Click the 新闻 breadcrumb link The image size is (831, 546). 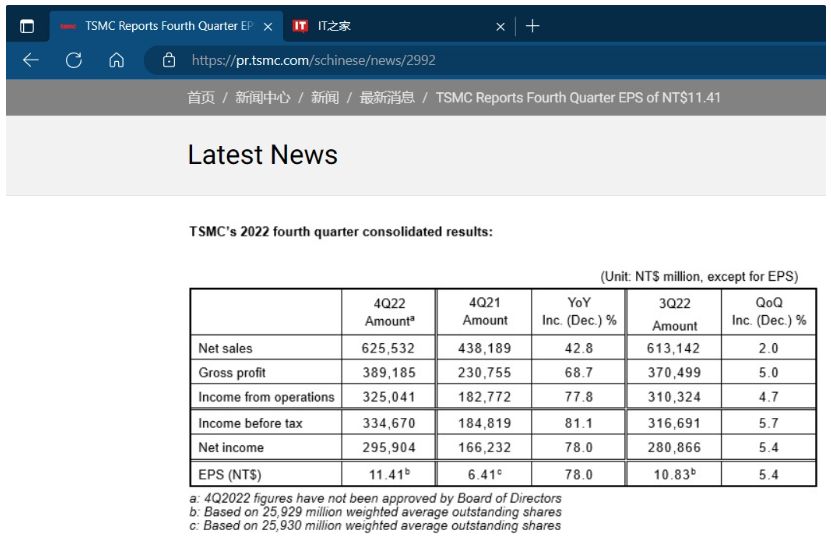[325, 98]
